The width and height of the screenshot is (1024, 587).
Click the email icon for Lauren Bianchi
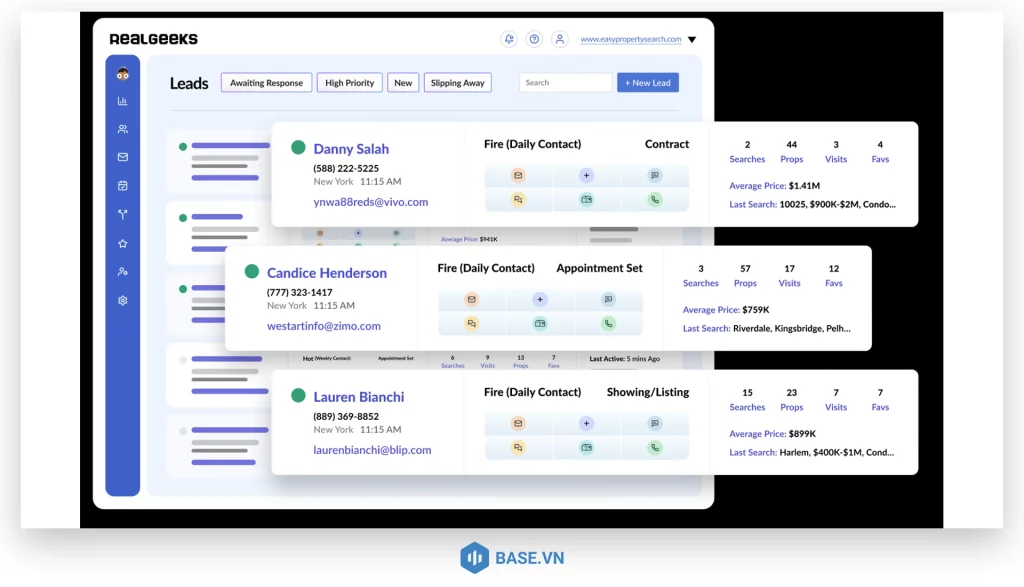[518, 423]
